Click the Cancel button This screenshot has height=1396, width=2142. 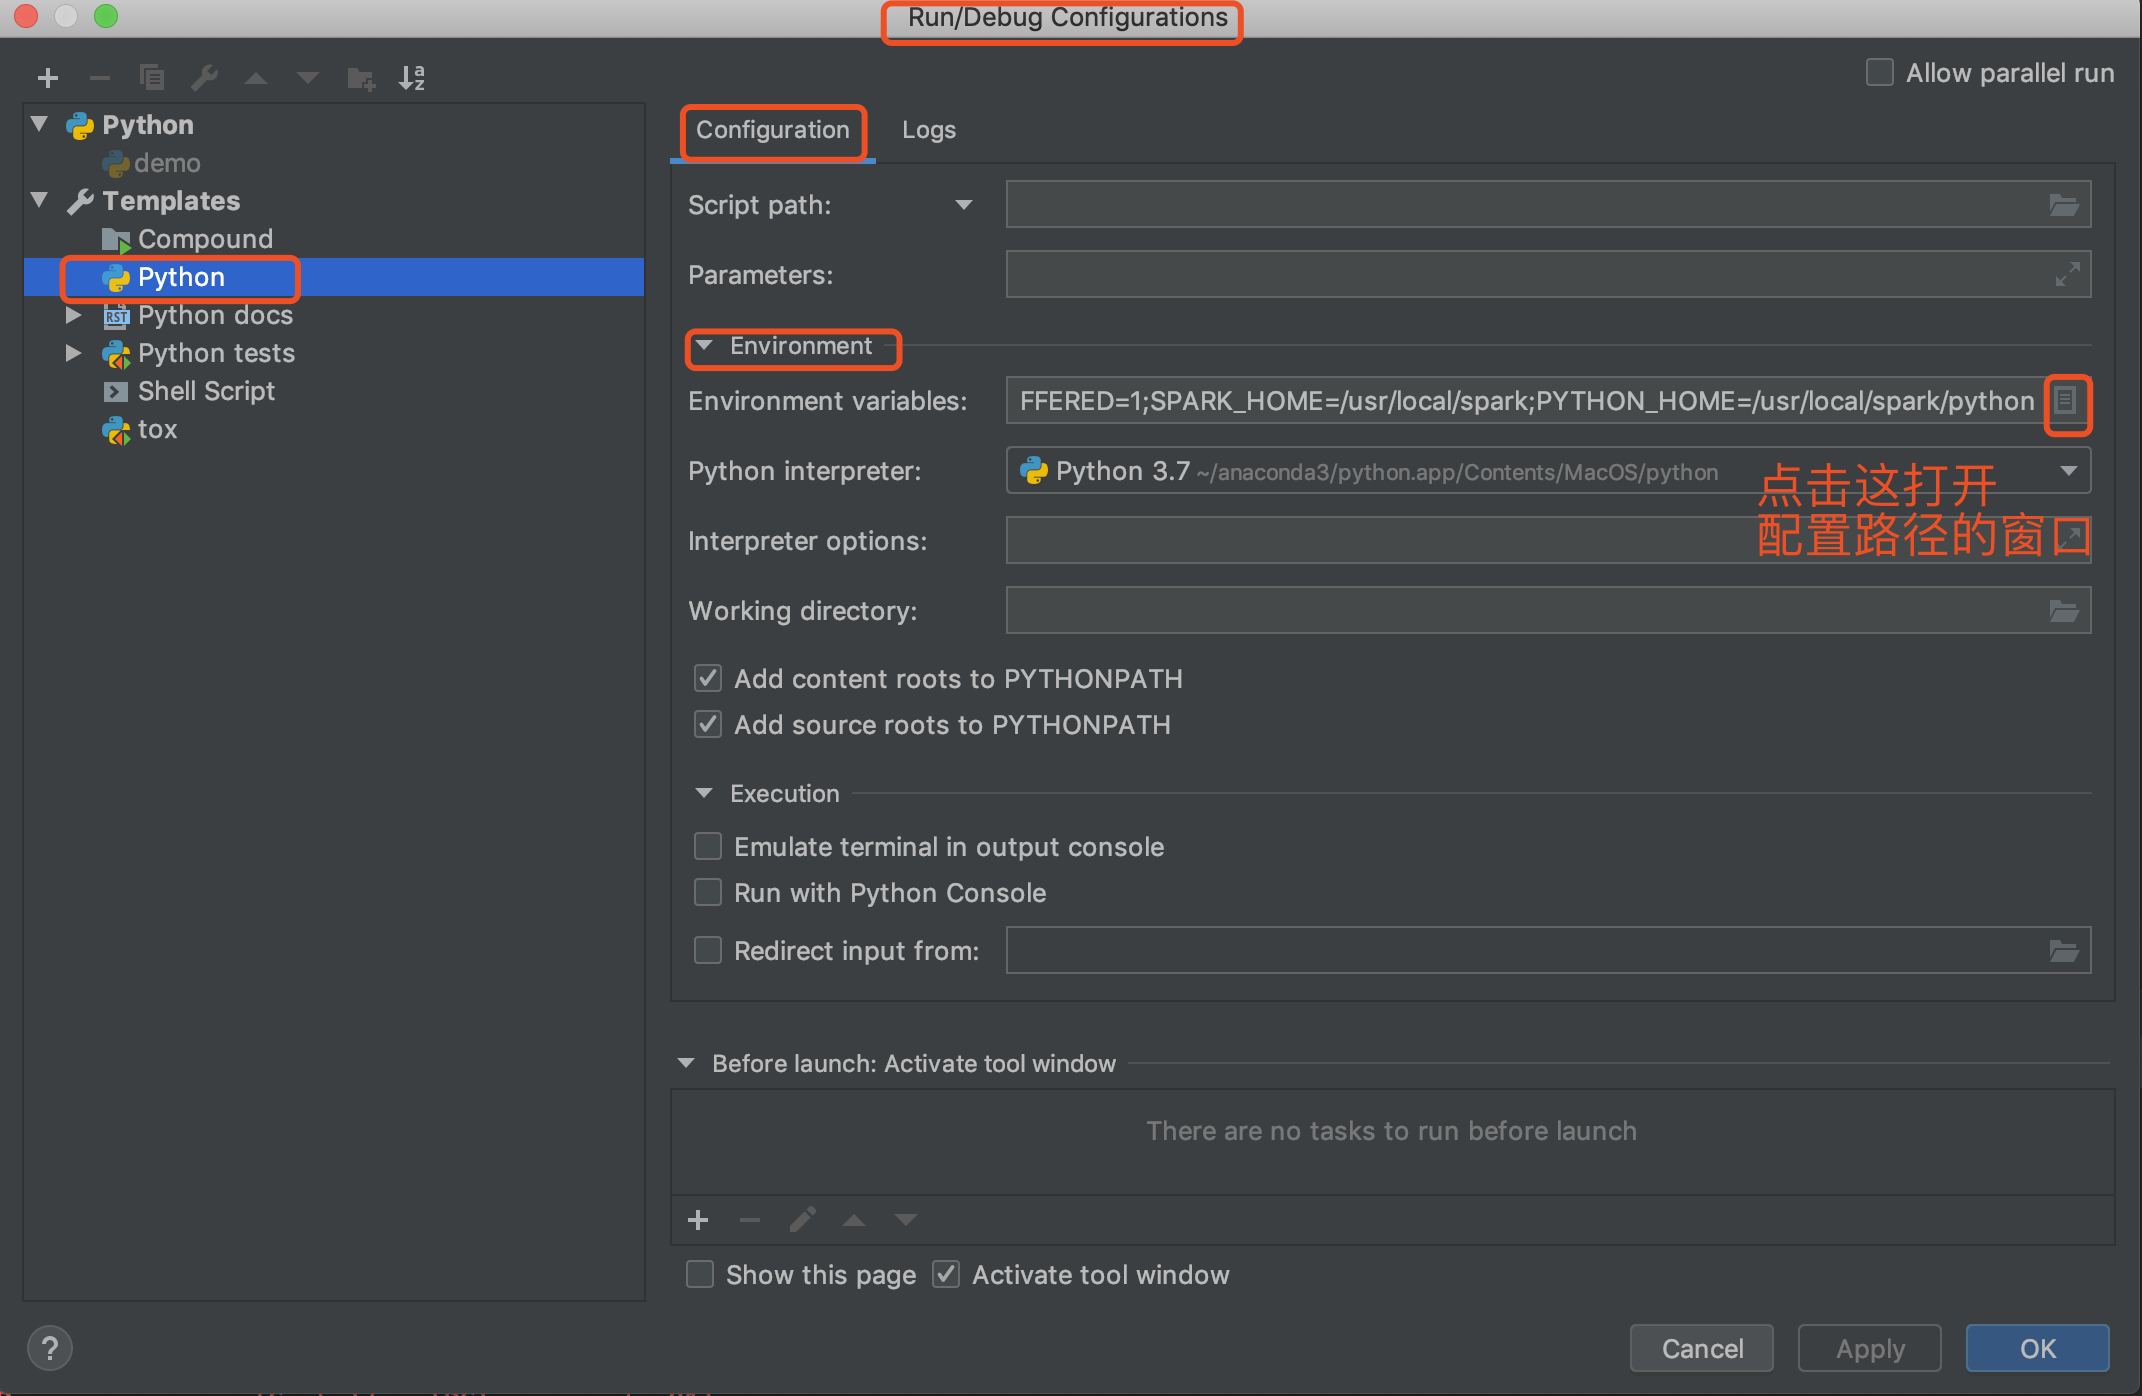1701,1348
